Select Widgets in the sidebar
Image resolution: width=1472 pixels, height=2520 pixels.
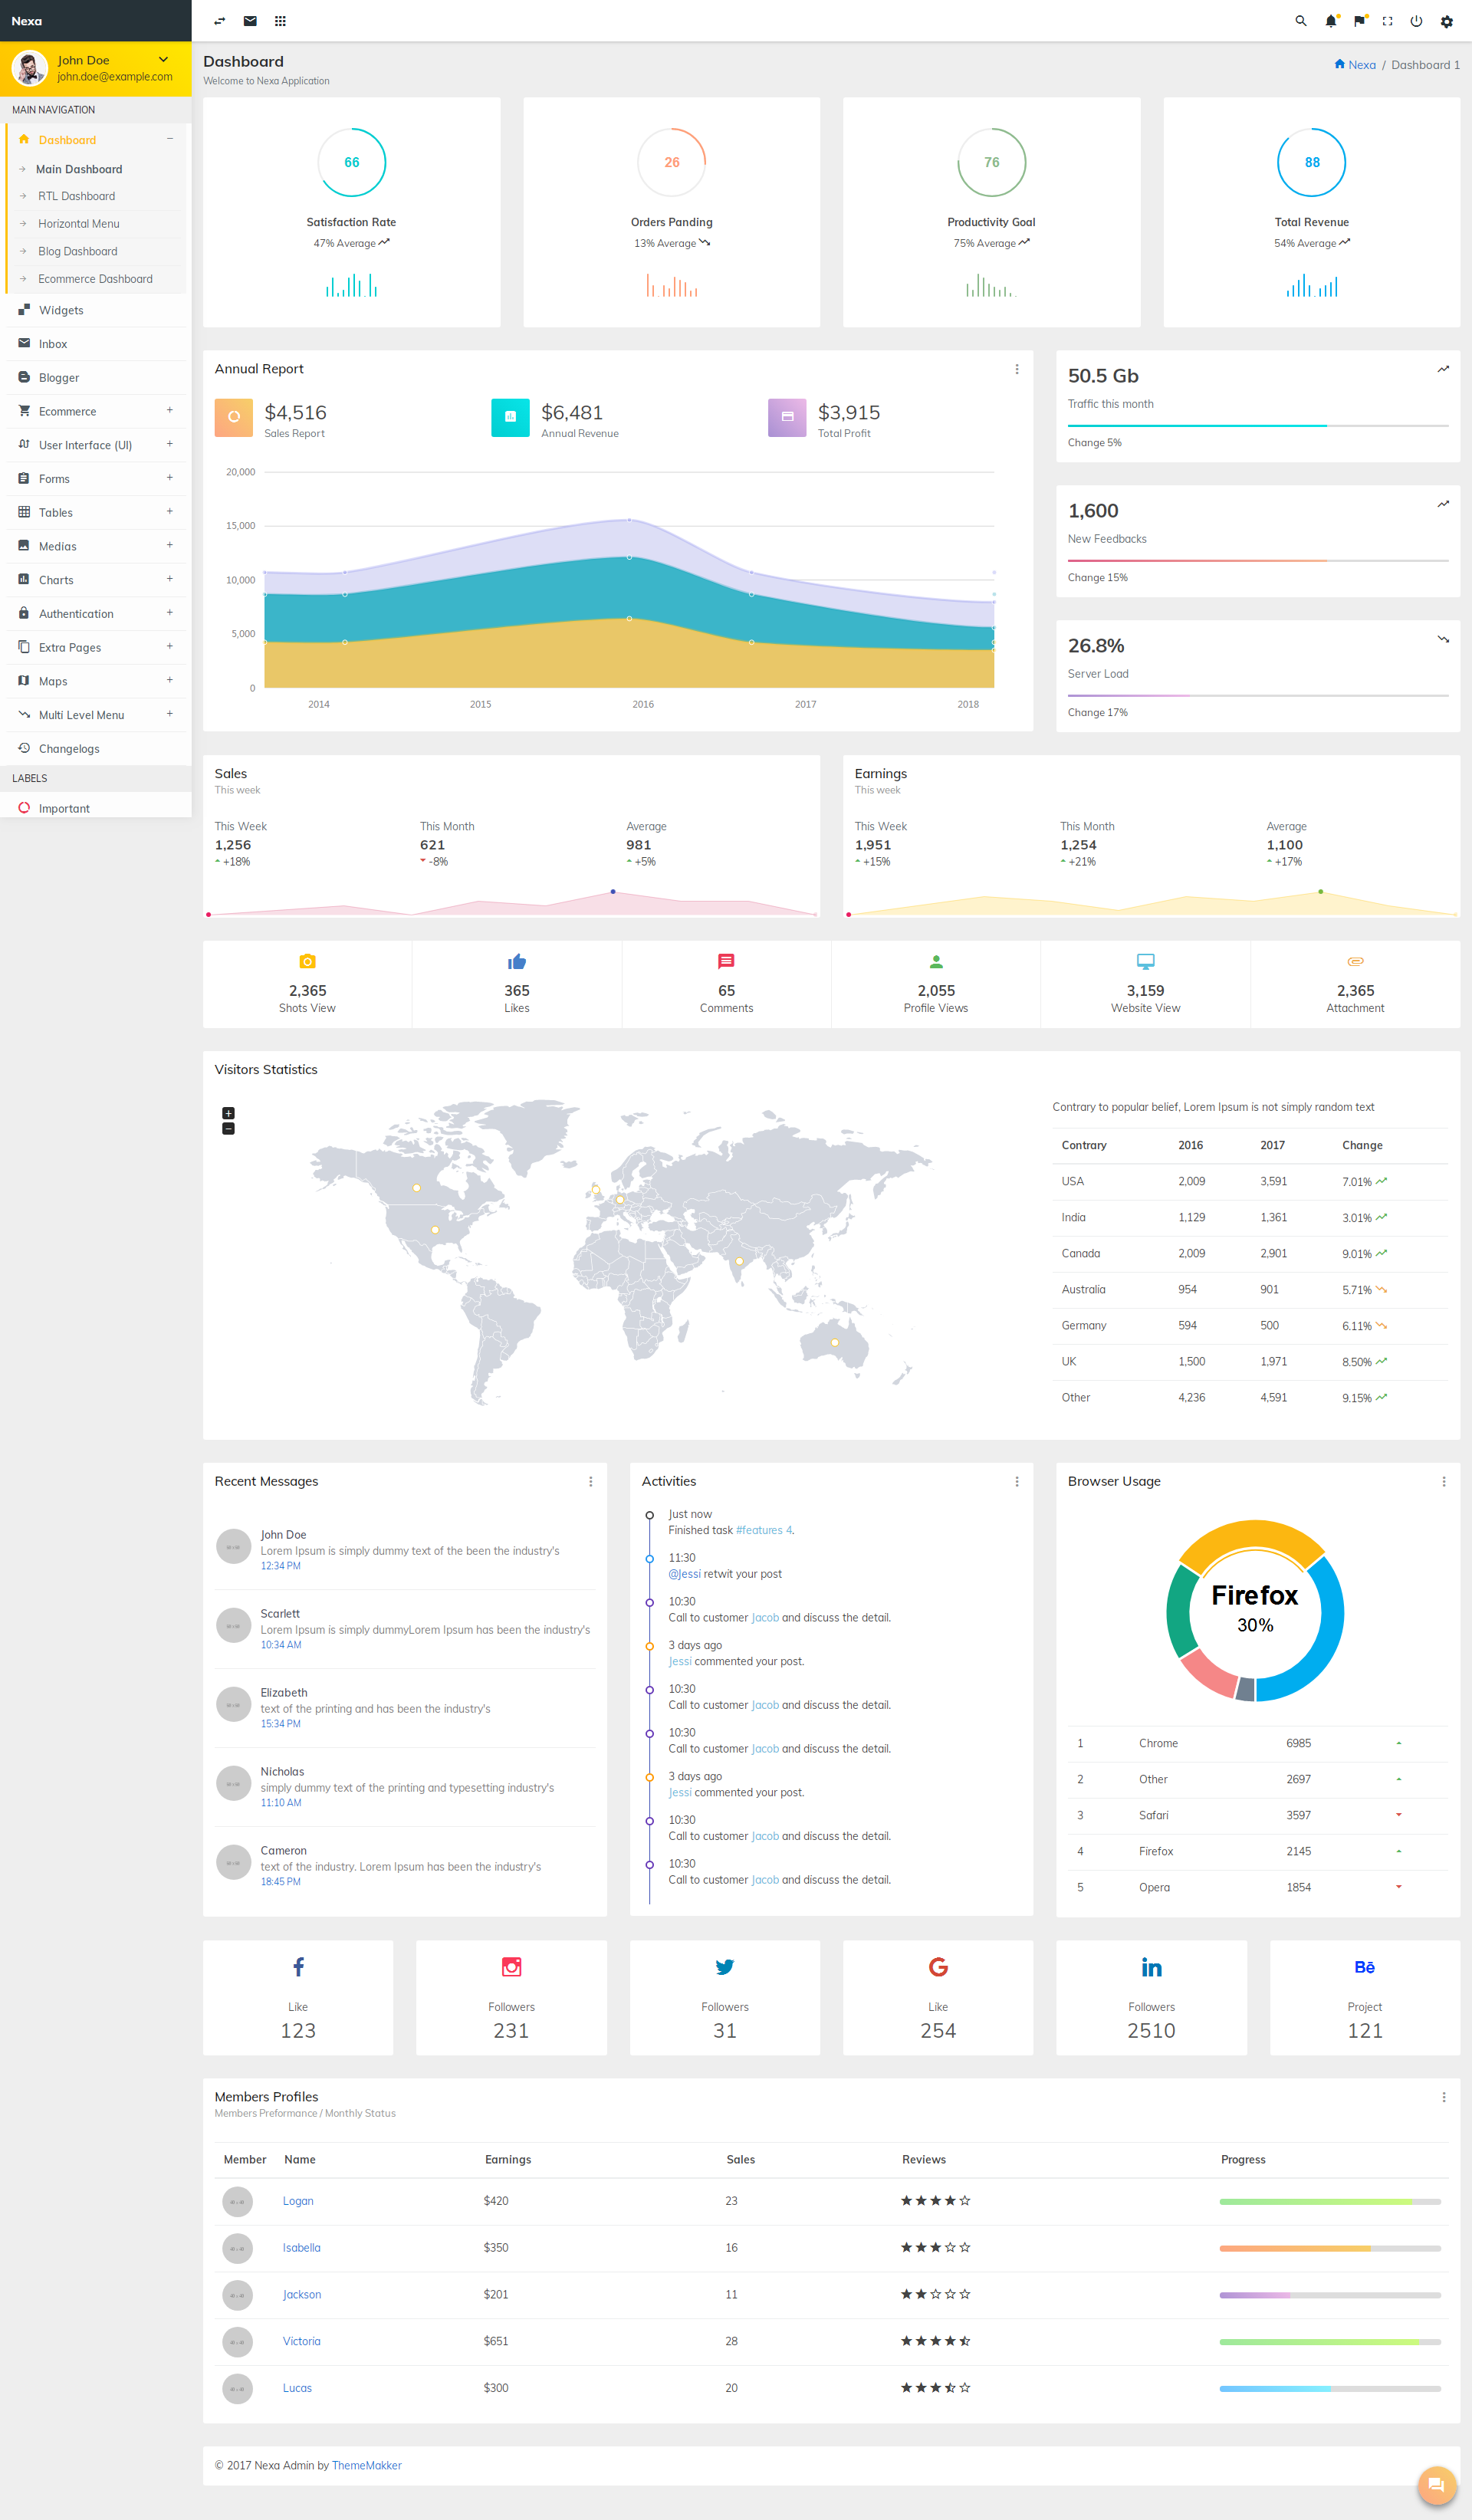point(61,310)
